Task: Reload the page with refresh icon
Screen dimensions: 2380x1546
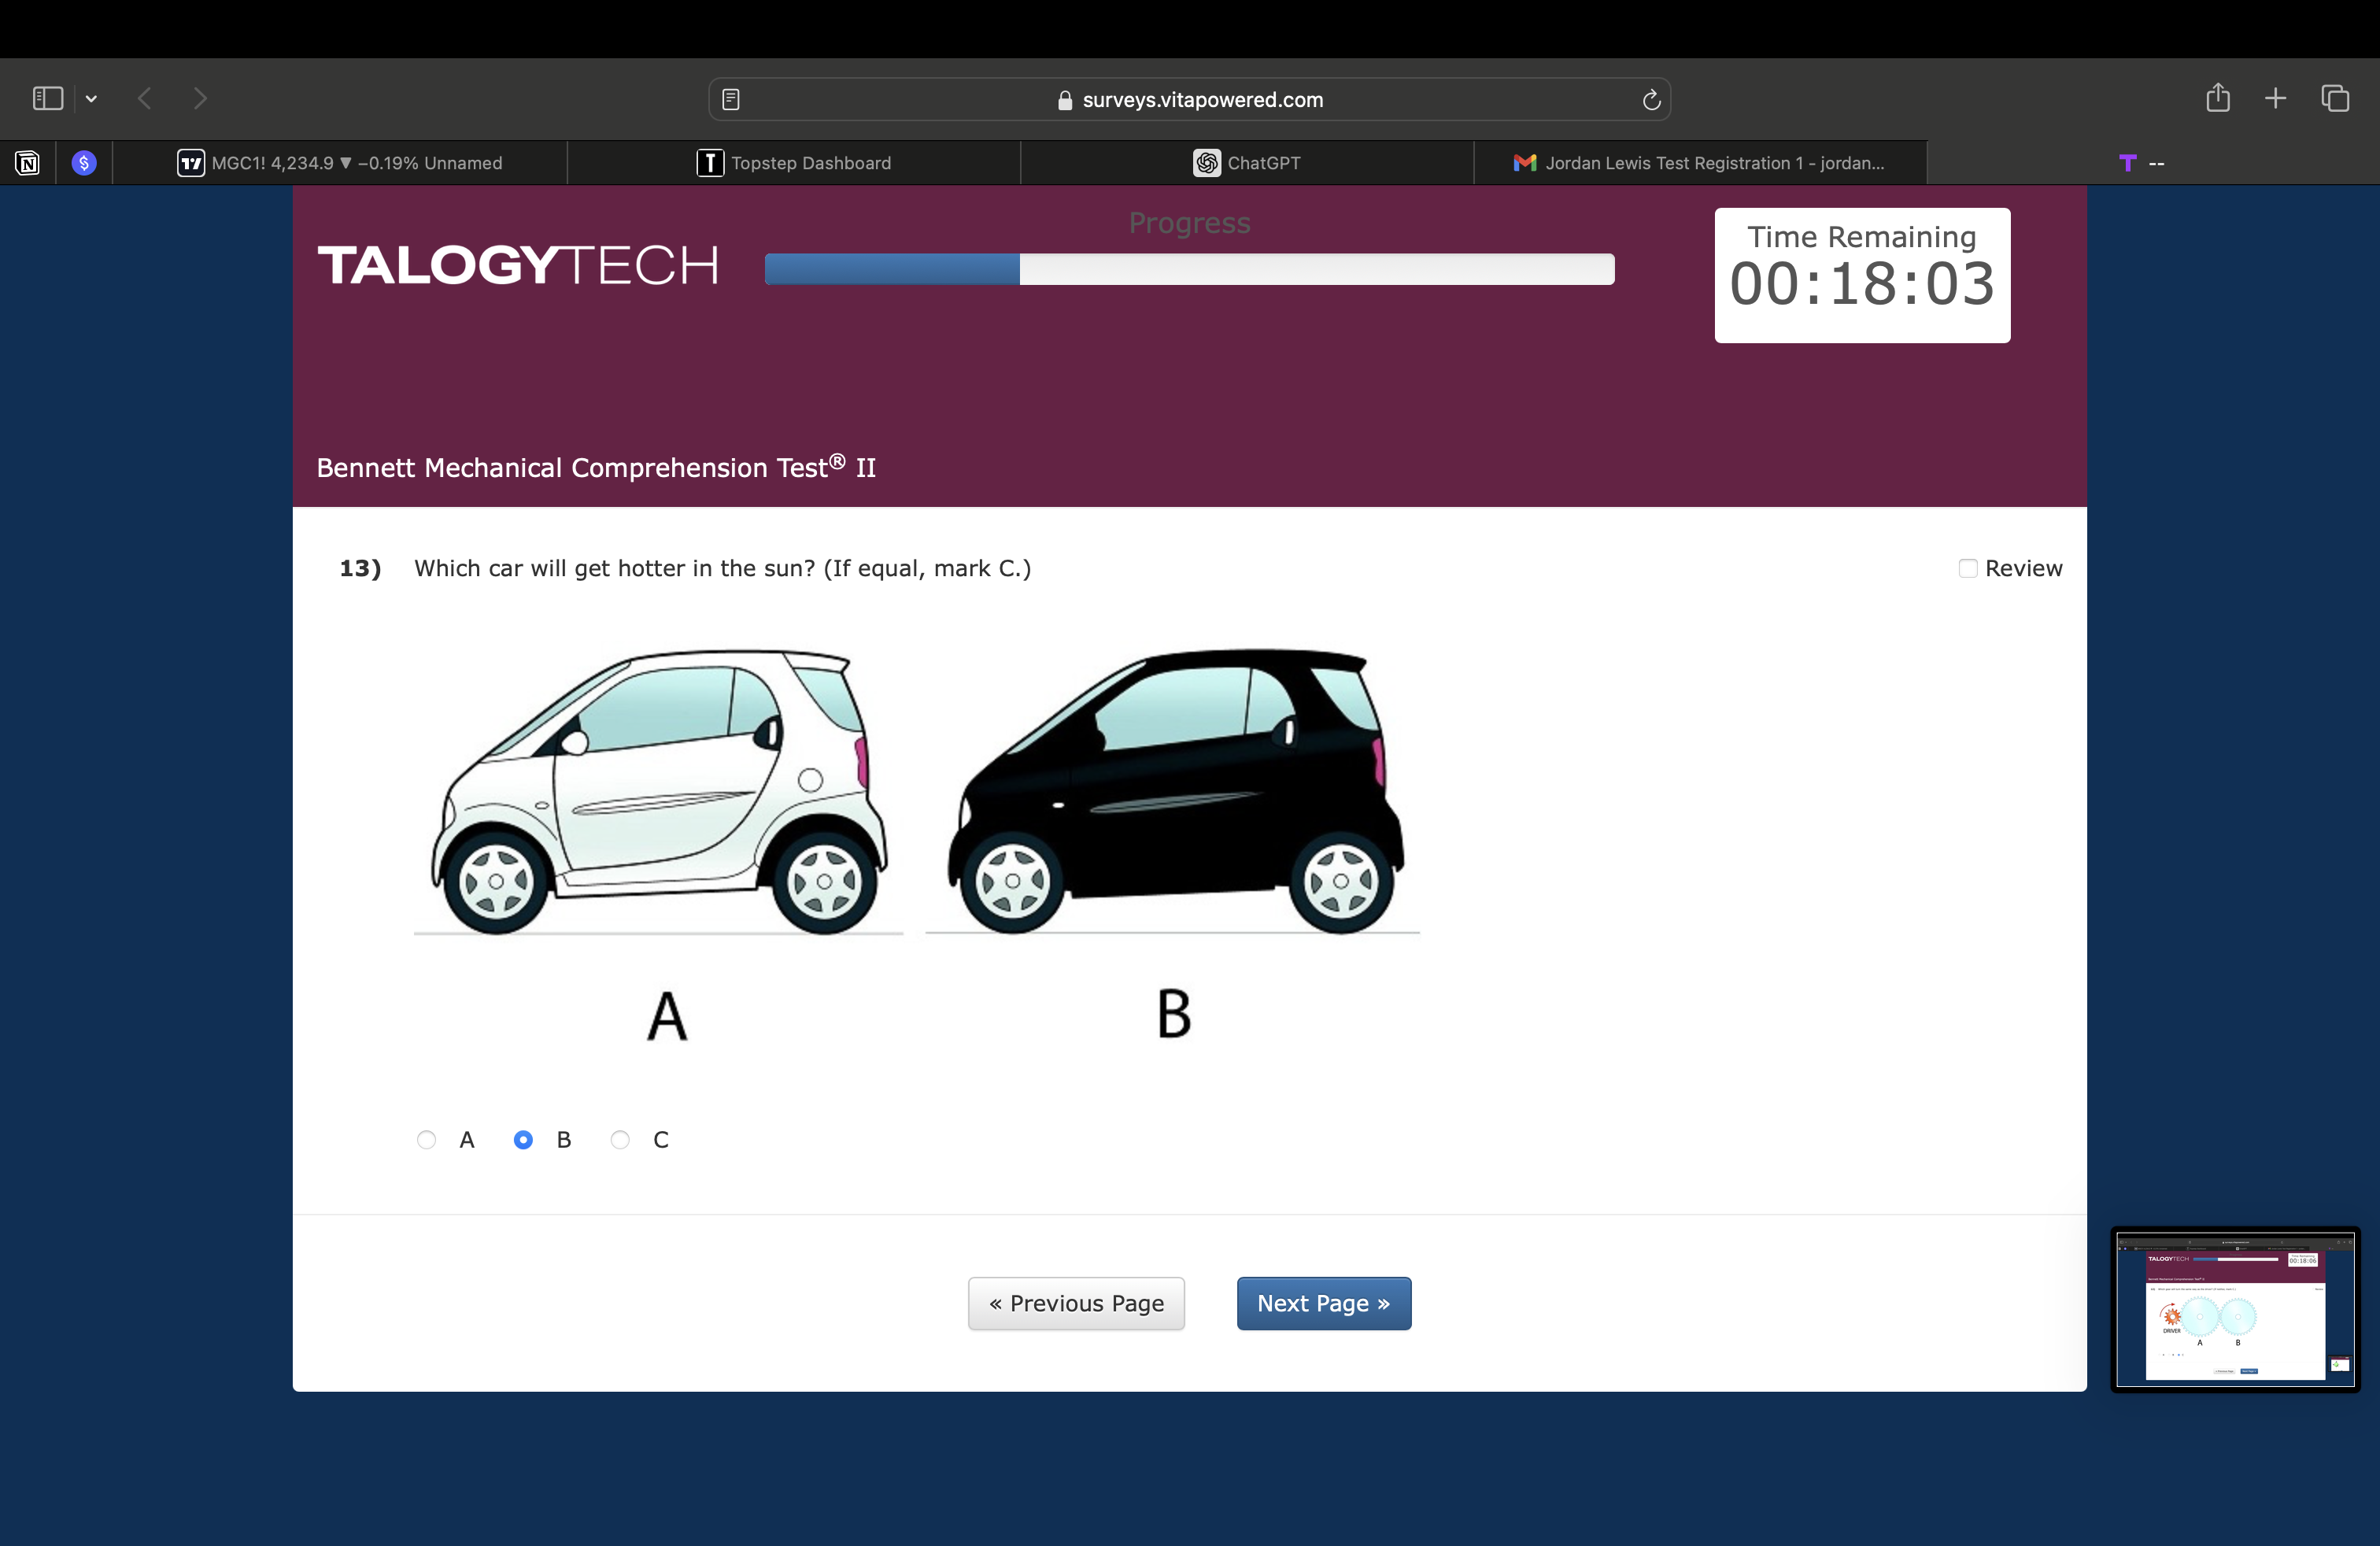Action: (x=1651, y=99)
